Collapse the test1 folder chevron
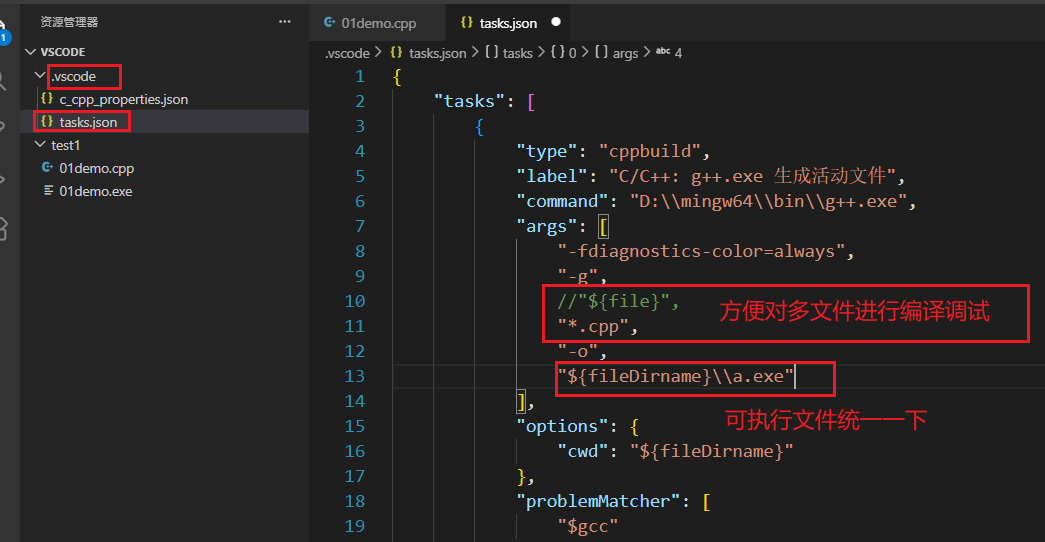The image size is (1045, 542). click(40, 145)
